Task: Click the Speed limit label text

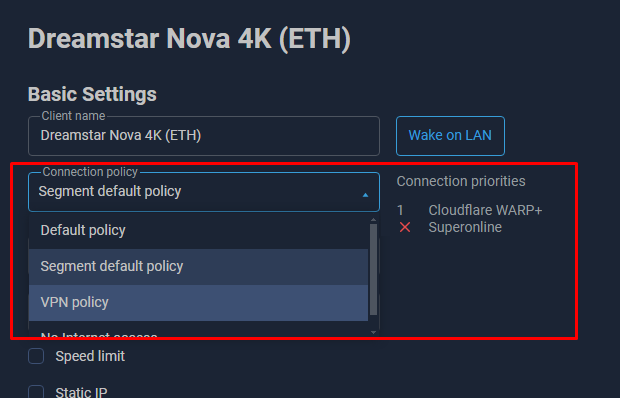Action: (x=90, y=356)
